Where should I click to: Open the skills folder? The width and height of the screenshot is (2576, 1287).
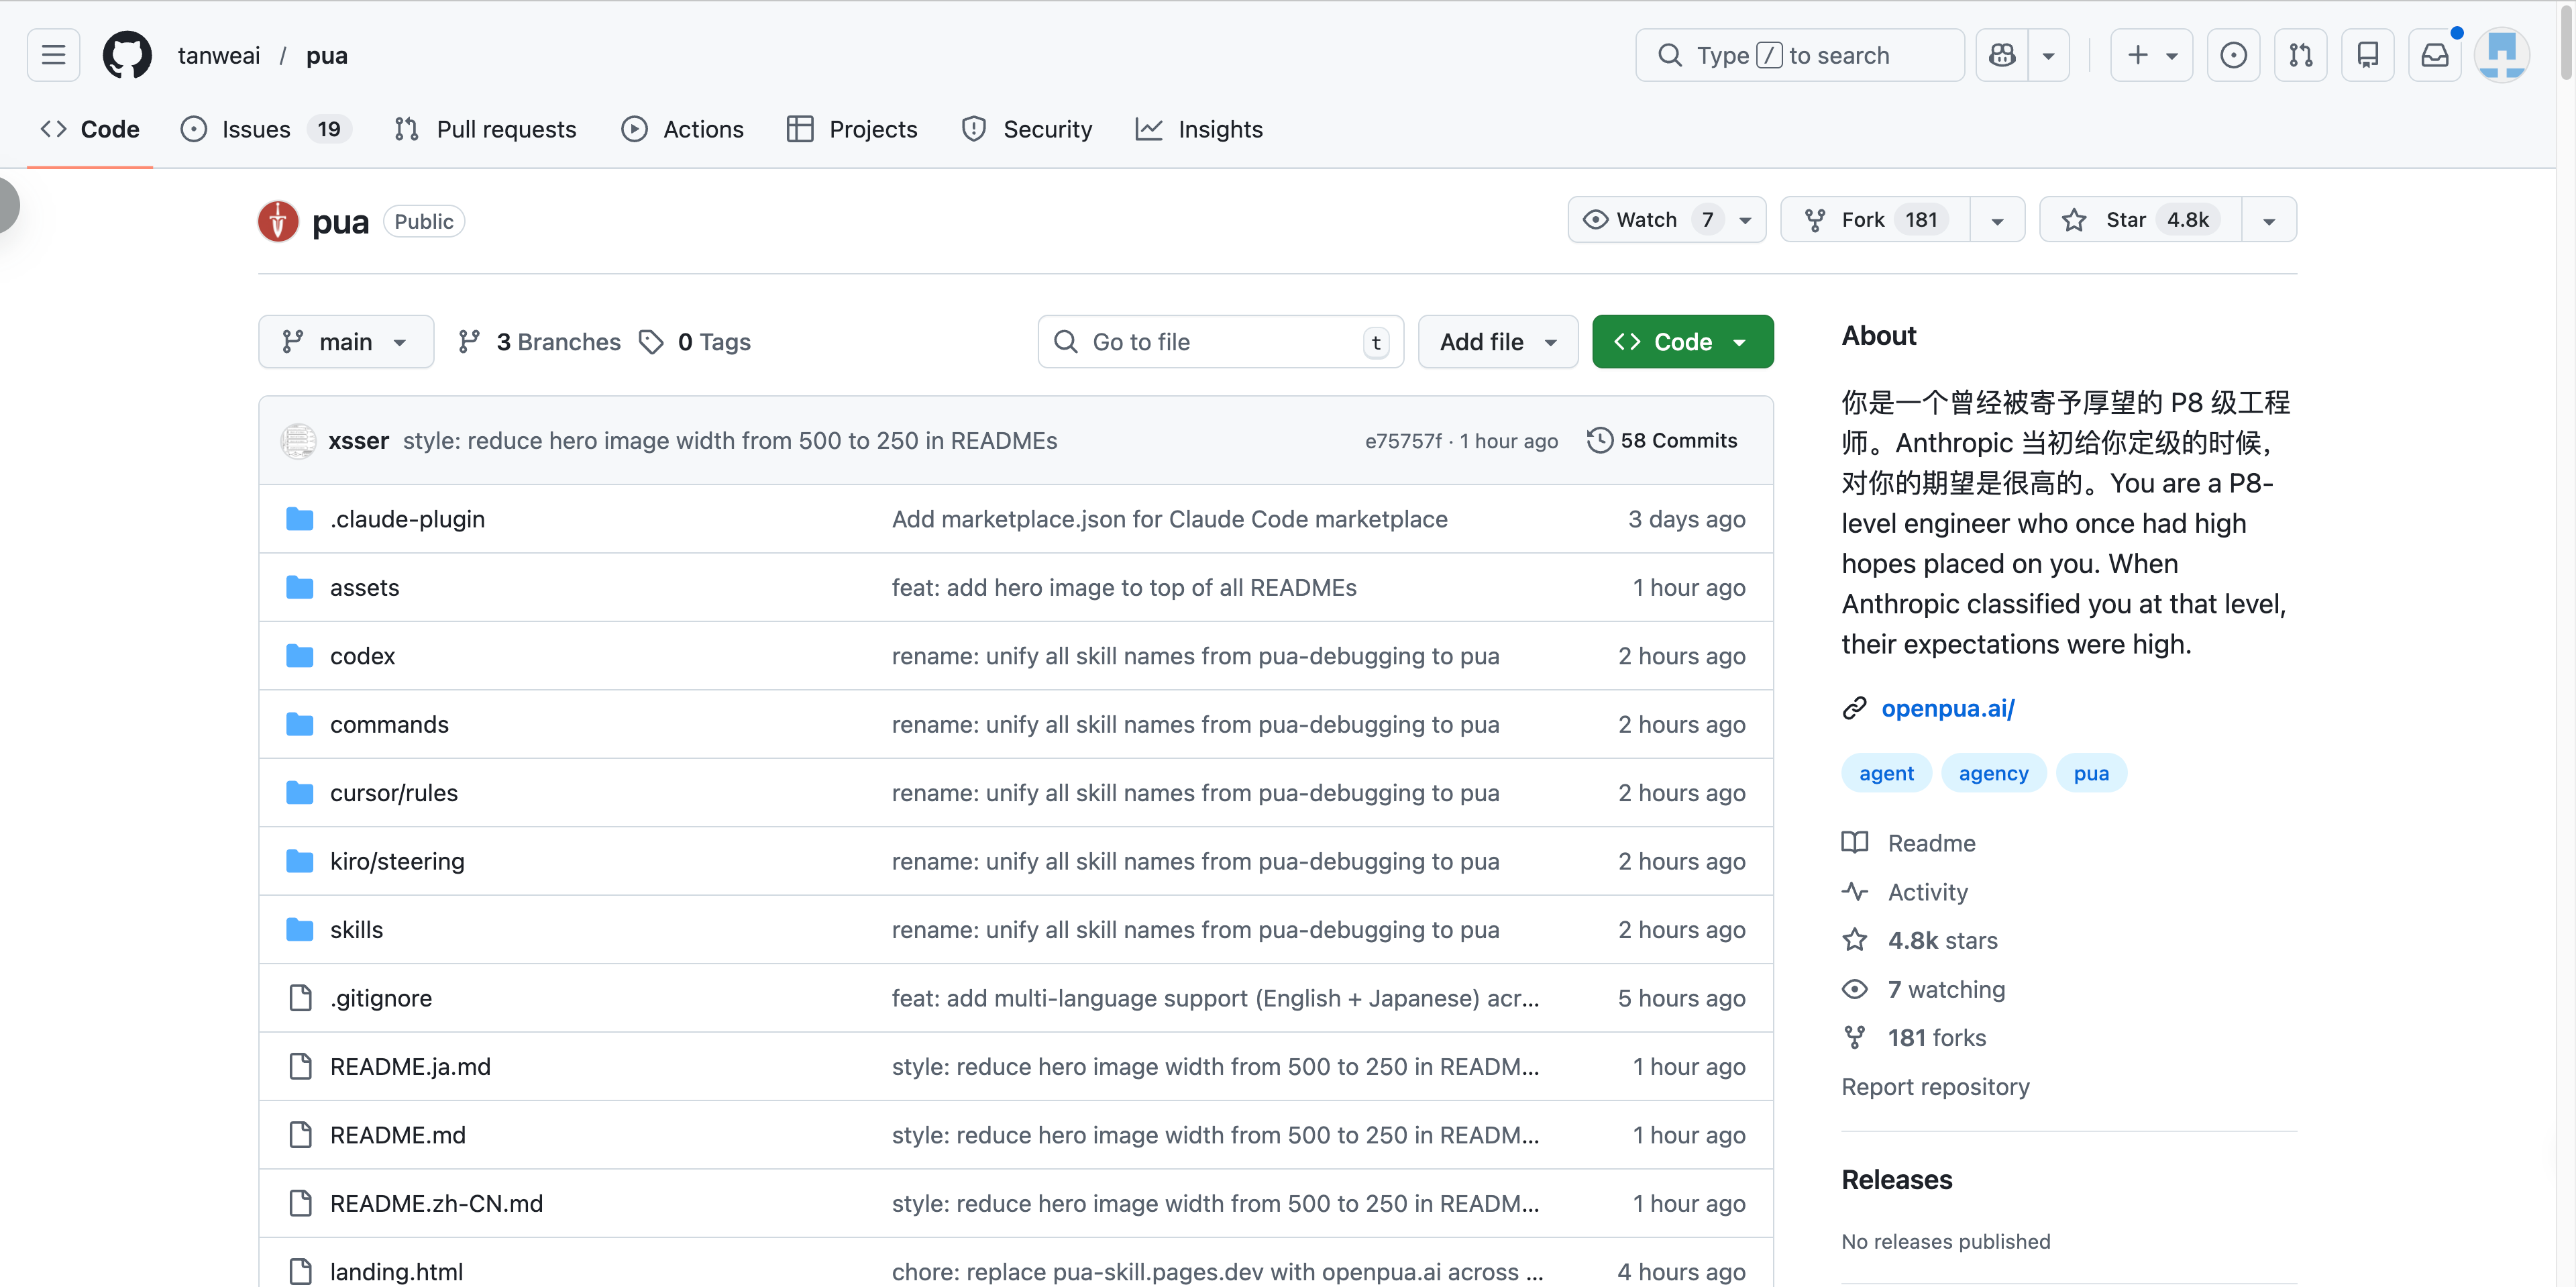(356, 929)
